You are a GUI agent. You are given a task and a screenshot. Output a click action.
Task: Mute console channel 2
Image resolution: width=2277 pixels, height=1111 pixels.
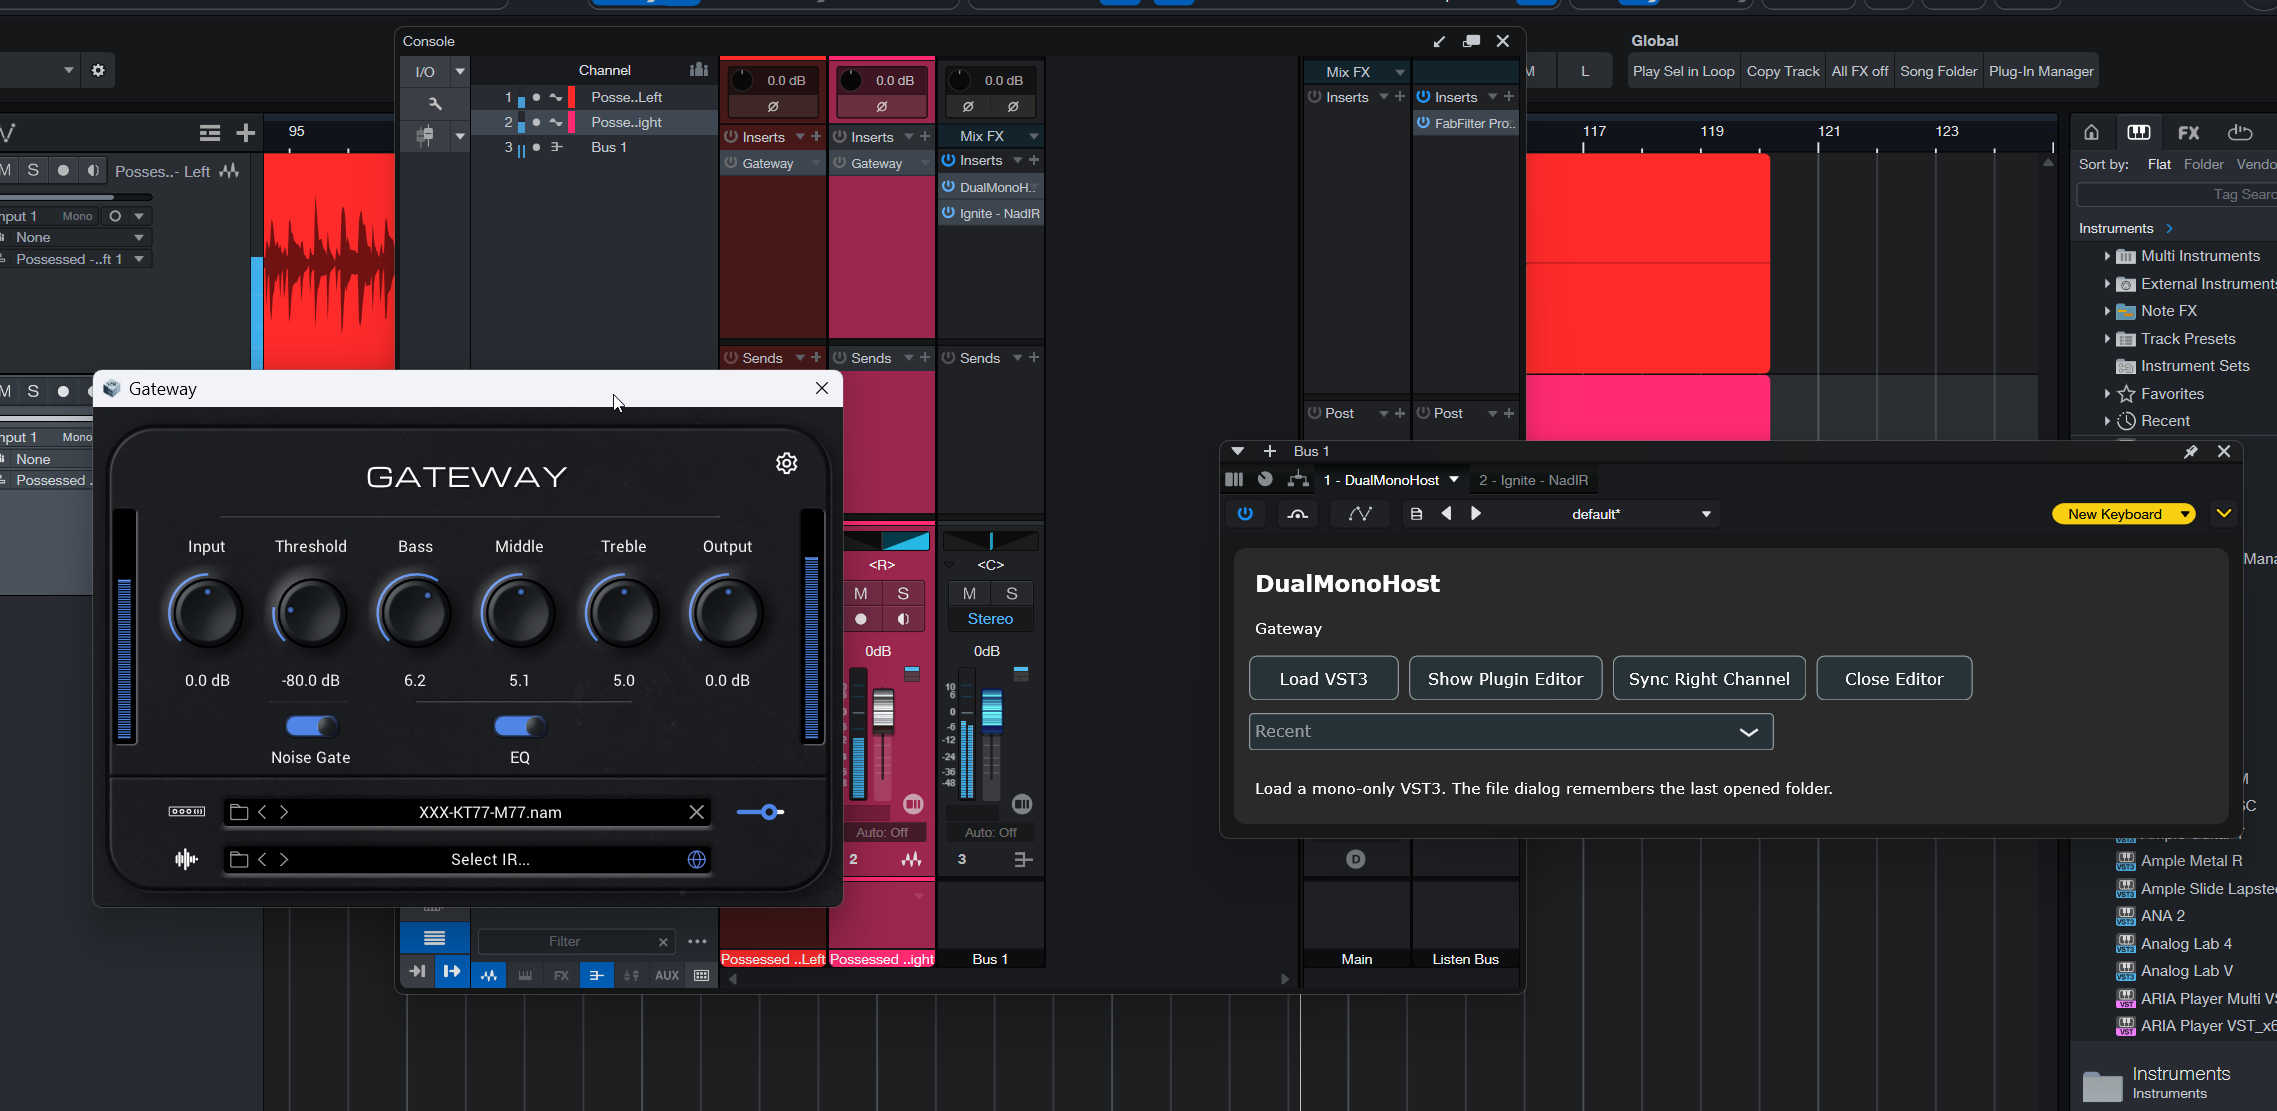[x=860, y=593]
